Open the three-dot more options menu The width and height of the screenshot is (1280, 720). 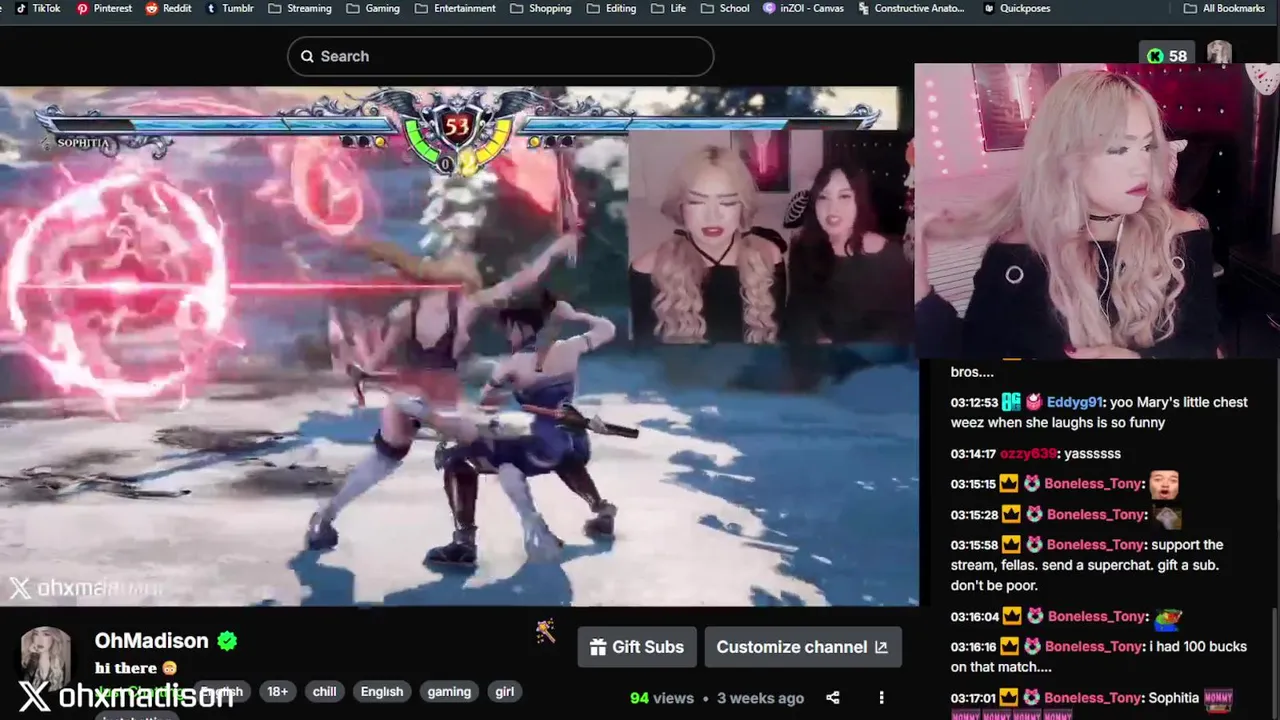tap(881, 698)
